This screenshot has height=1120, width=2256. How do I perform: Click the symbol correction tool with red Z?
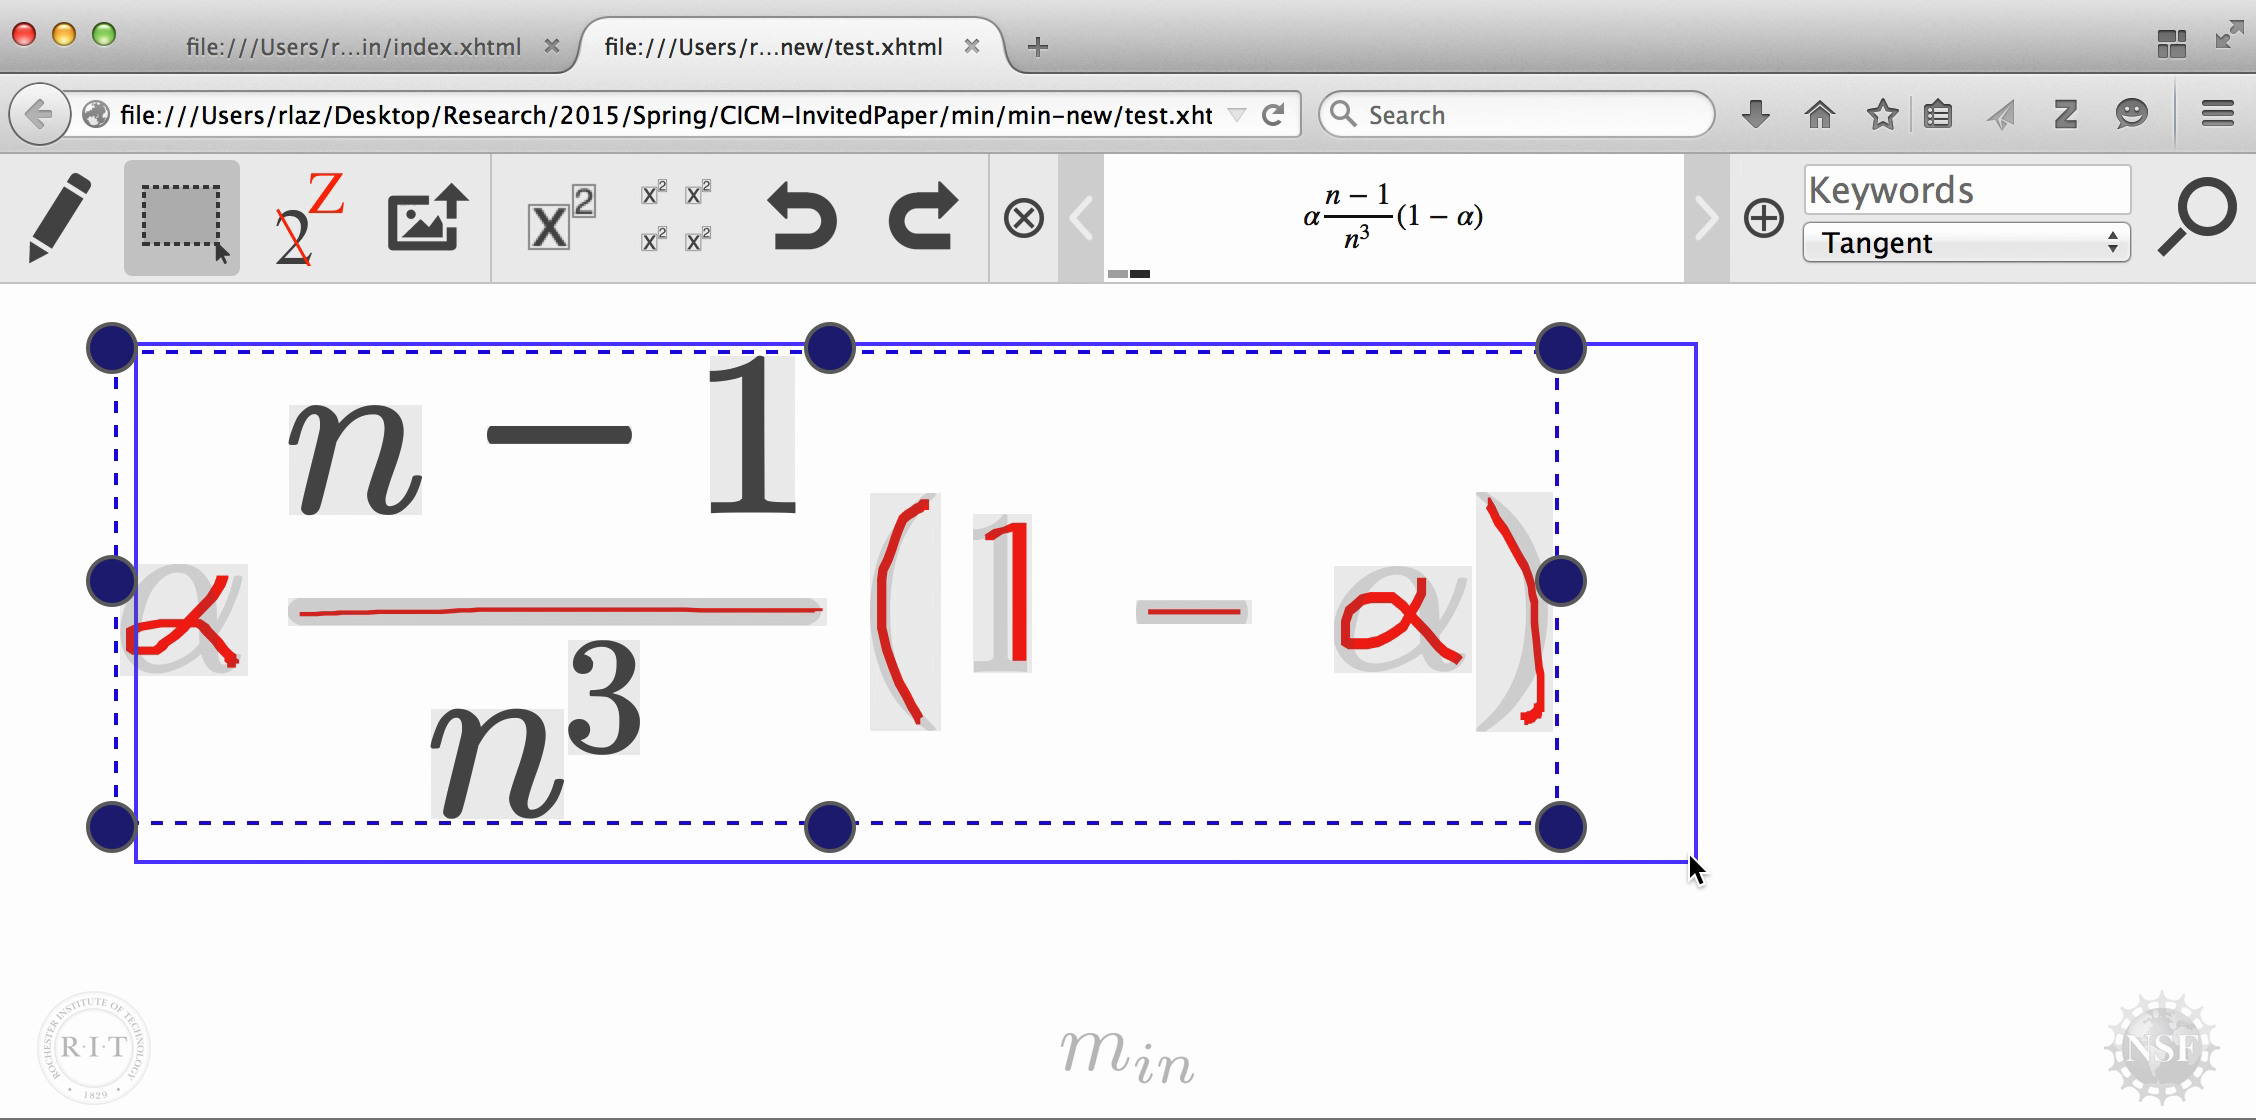coord(307,219)
